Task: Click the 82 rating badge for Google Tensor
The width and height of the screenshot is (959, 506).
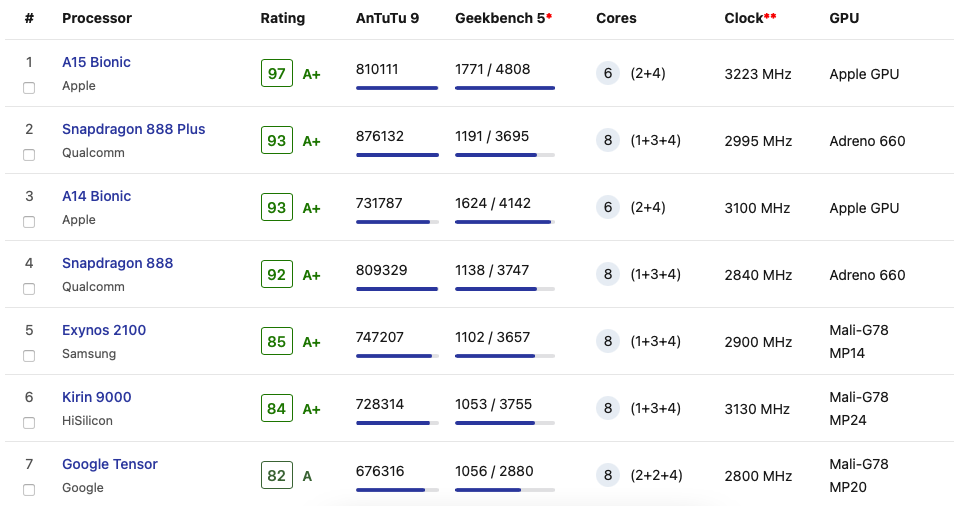Action: pos(276,475)
